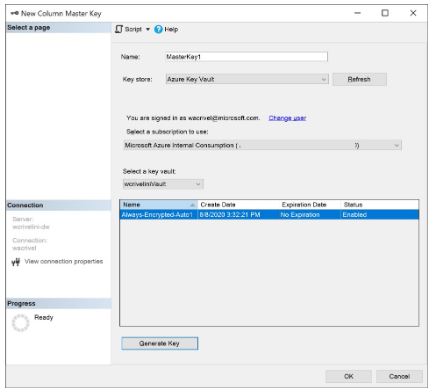Screen dimensions: 434x392
Task: Click the Enabled status cell
Action: [x=355, y=215]
